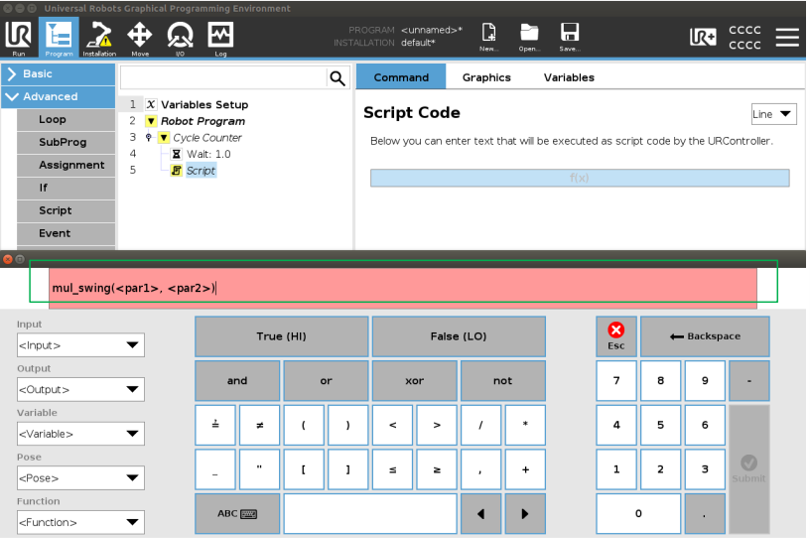Add an If node
Viewport: 810px width, 538px height.
(66, 188)
